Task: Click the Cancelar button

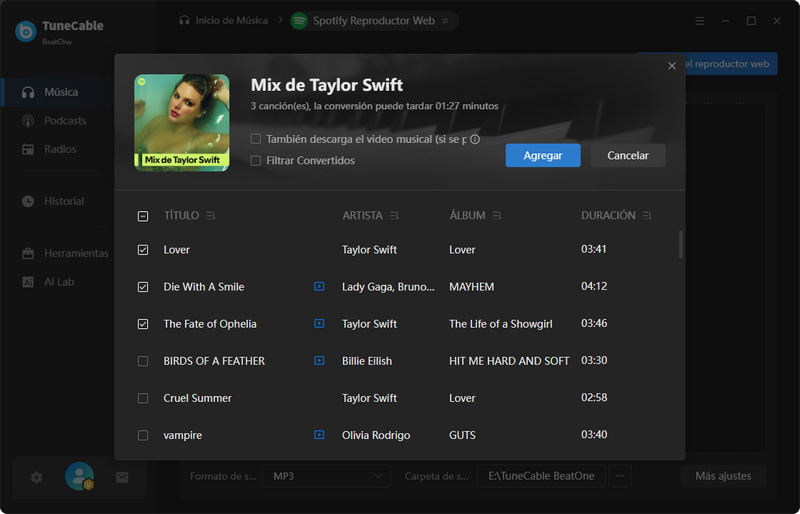Action: click(628, 155)
